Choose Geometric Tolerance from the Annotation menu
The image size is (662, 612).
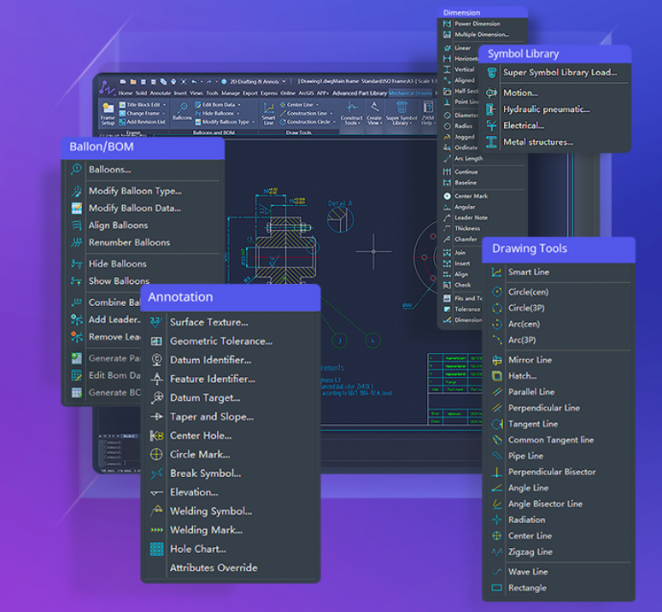pos(222,341)
